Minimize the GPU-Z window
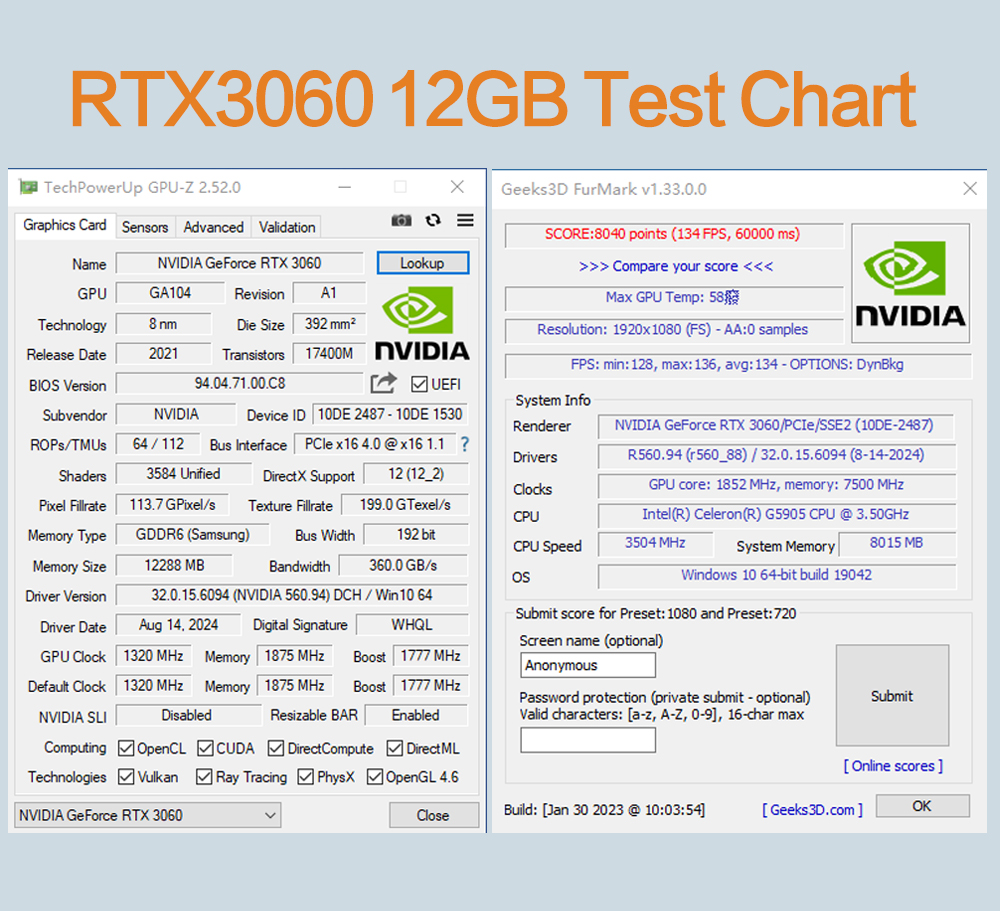Screen dimensions: 1000x911 click(x=345, y=187)
